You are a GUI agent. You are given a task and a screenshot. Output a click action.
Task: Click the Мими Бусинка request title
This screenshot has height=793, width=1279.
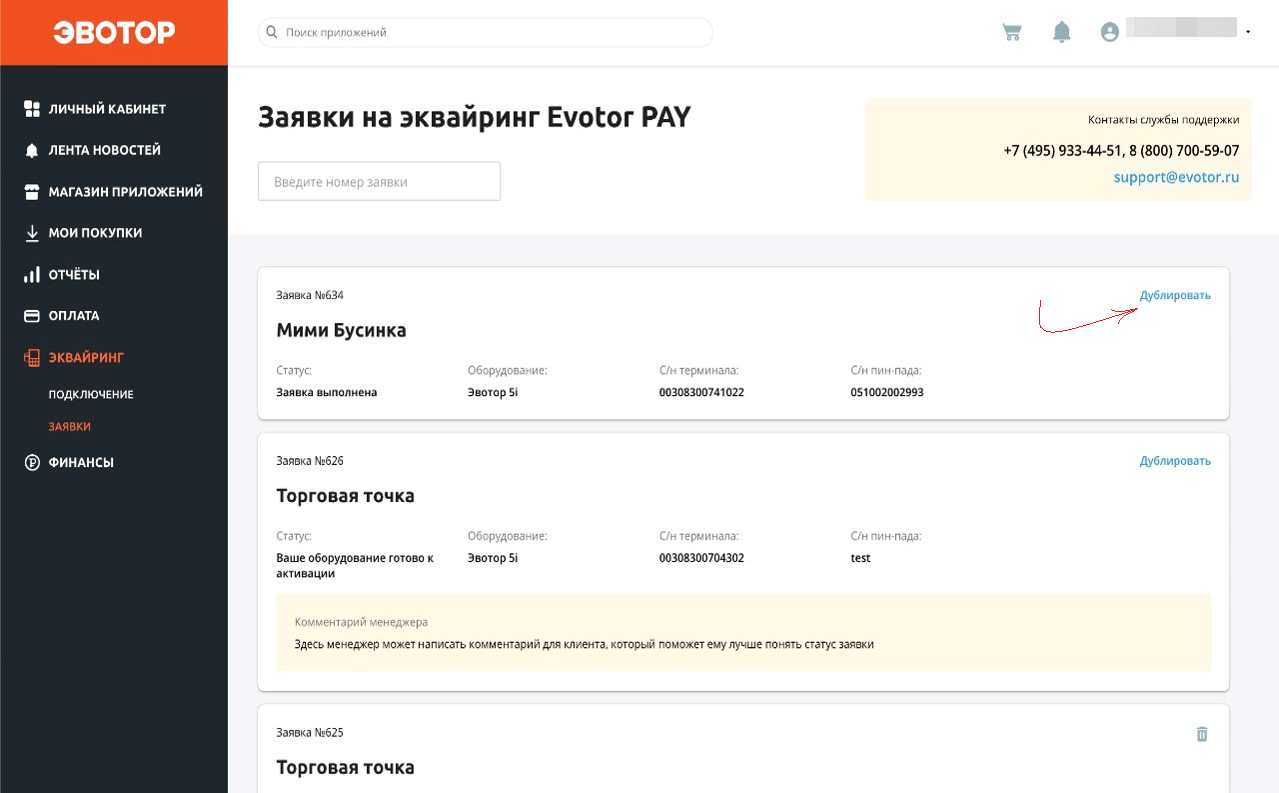(341, 330)
